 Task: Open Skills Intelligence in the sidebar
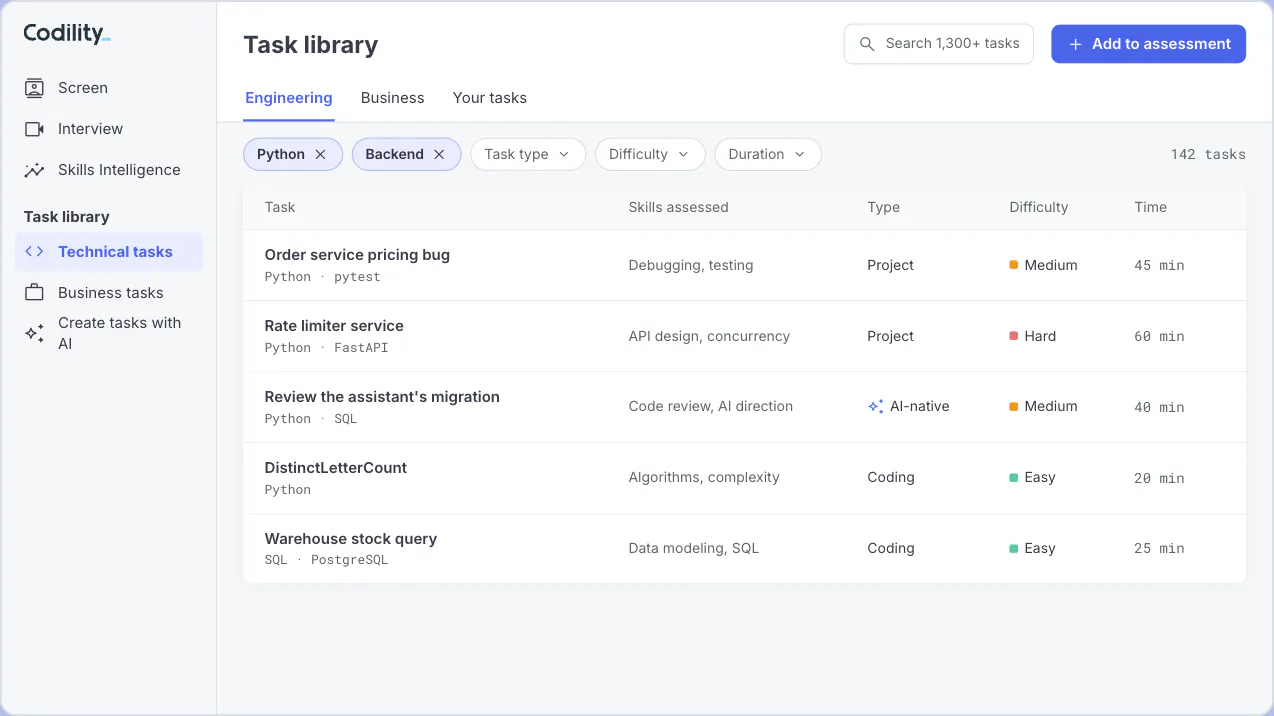(x=109, y=170)
